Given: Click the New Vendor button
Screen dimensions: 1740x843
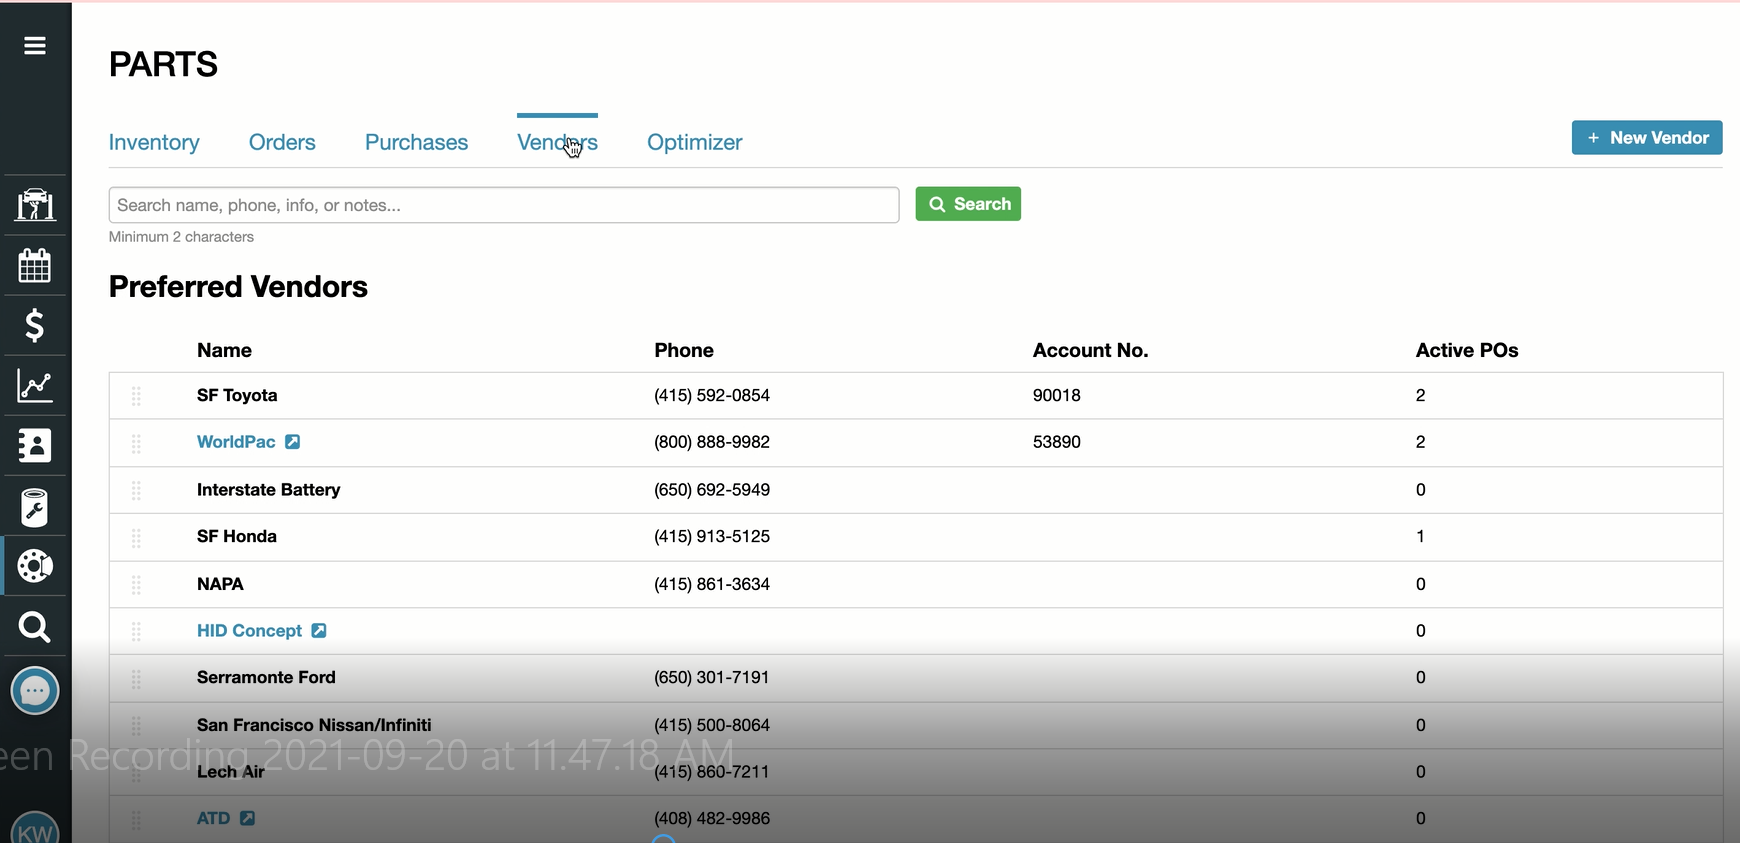Looking at the screenshot, I should pyautogui.click(x=1646, y=138).
